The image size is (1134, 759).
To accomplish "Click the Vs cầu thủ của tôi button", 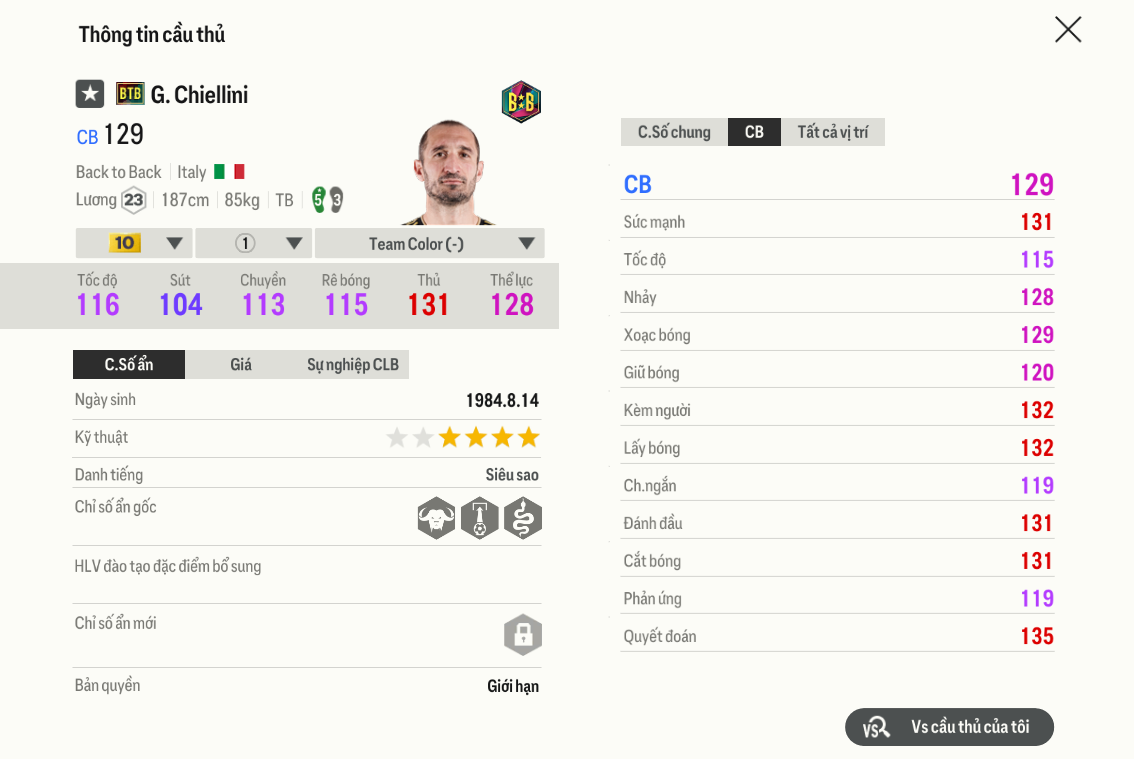I will [949, 727].
